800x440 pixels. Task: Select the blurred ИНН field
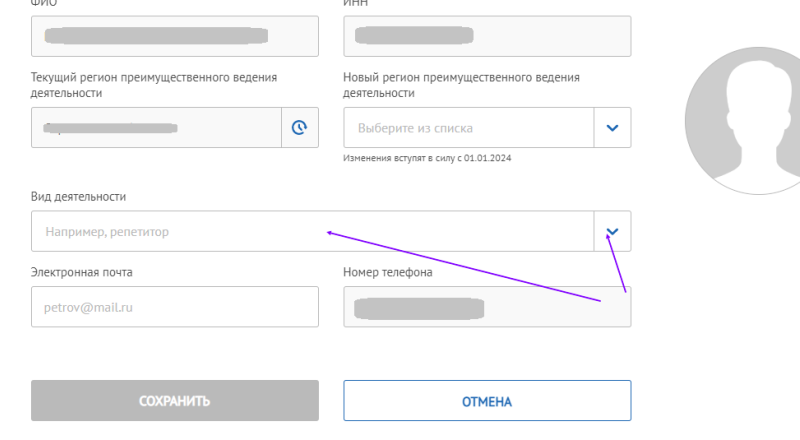(487, 36)
